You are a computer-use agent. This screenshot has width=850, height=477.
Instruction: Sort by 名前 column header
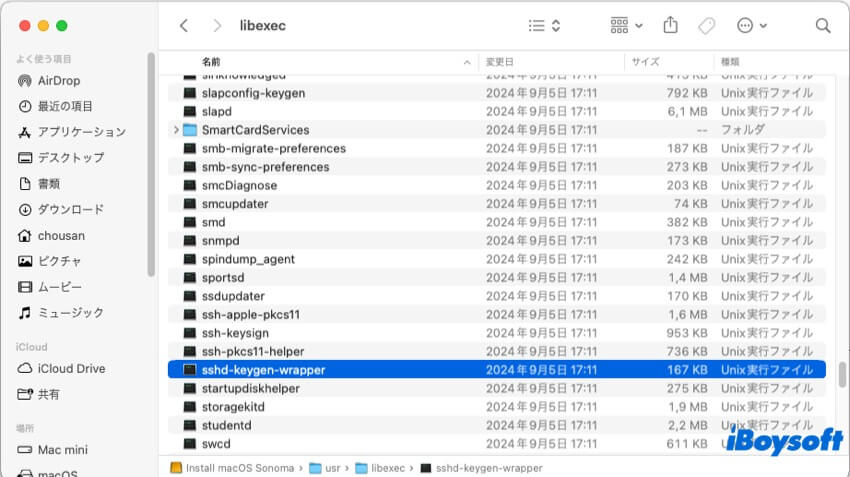tap(212, 62)
